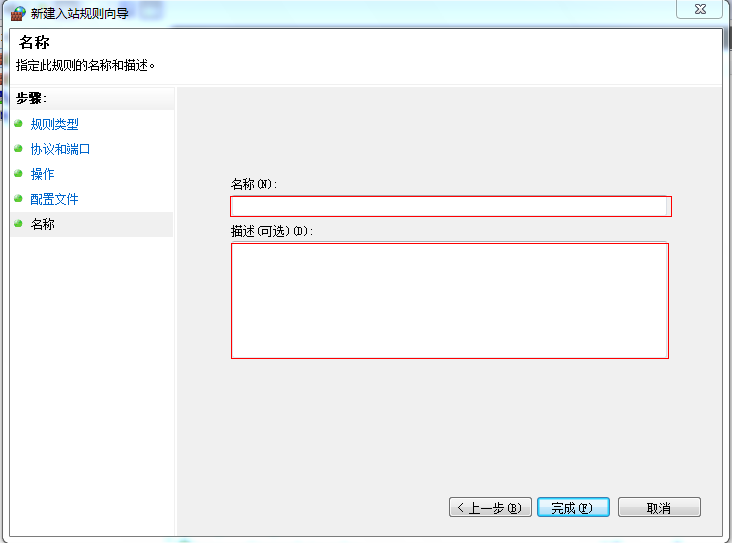732x543 pixels.
Task: Click the 新建入站规则向导 window title
Action: click(x=79, y=14)
